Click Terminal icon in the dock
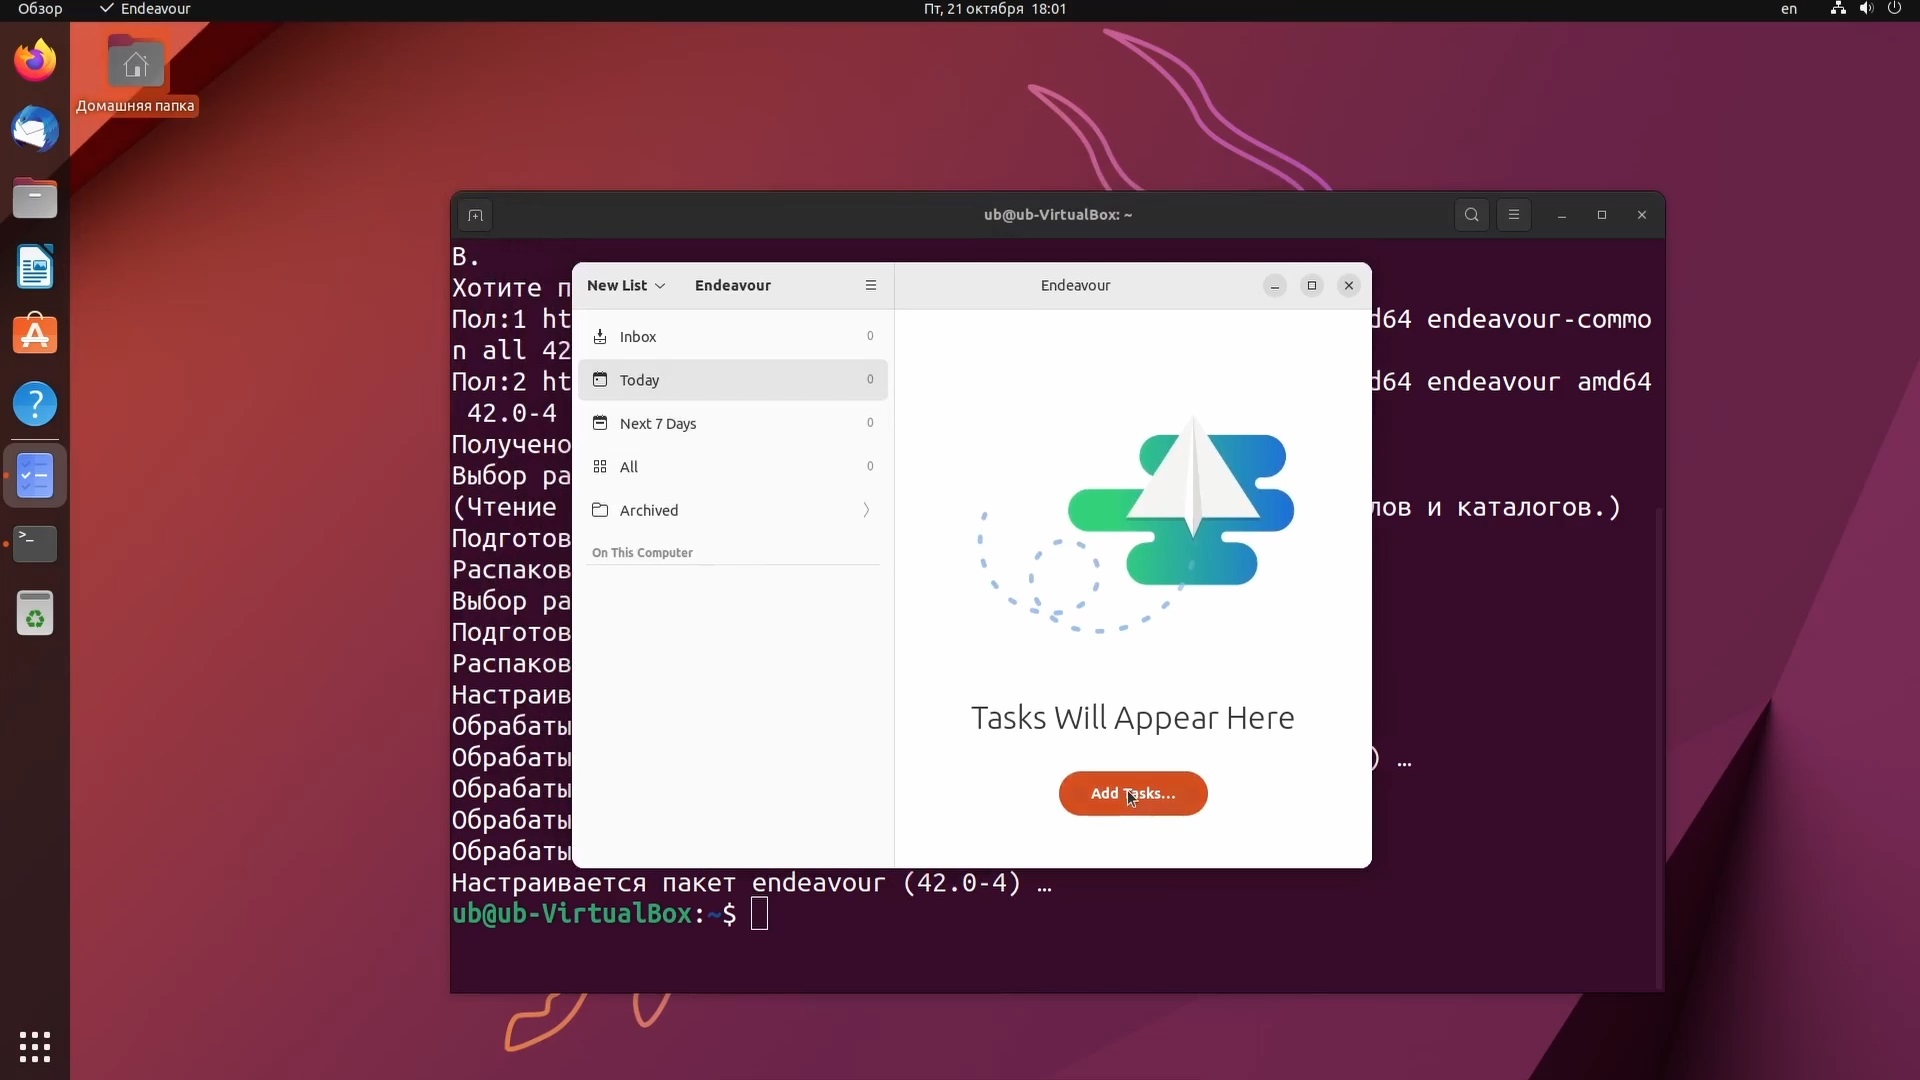The width and height of the screenshot is (1920, 1080). pyautogui.click(x=35, y=543)
